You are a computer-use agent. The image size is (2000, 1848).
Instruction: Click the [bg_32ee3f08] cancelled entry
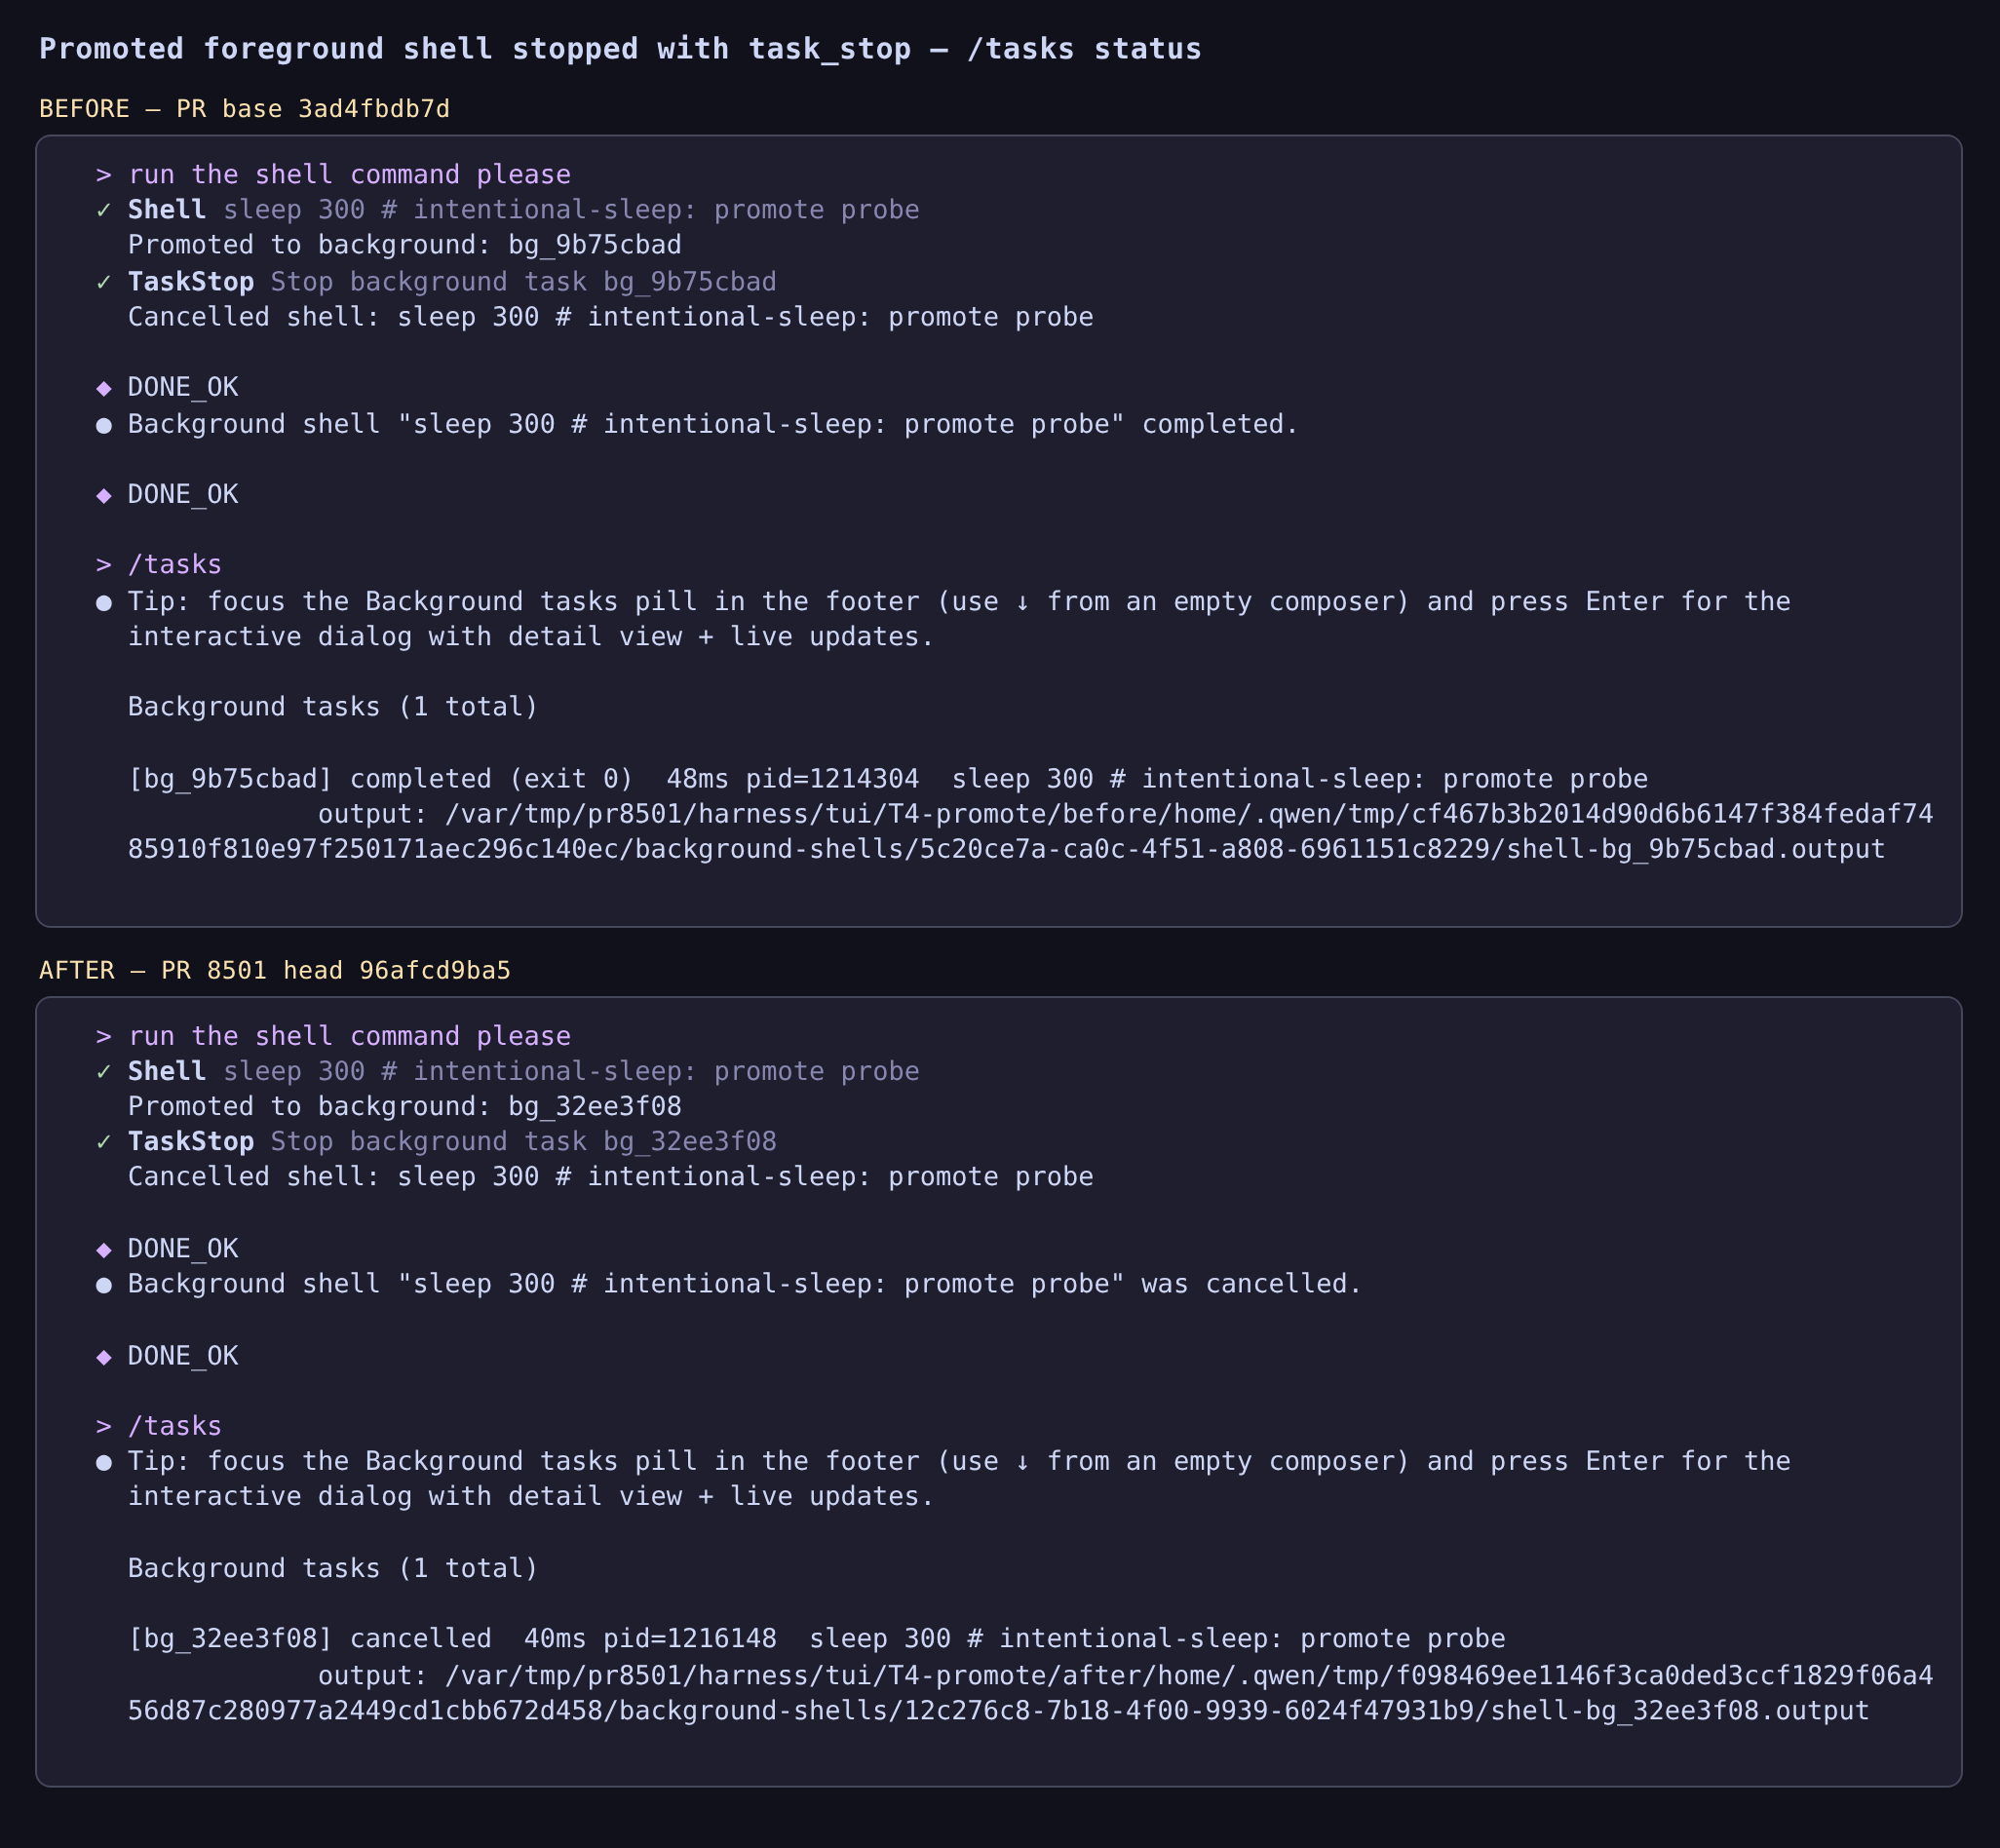[x=310, y=1639]
